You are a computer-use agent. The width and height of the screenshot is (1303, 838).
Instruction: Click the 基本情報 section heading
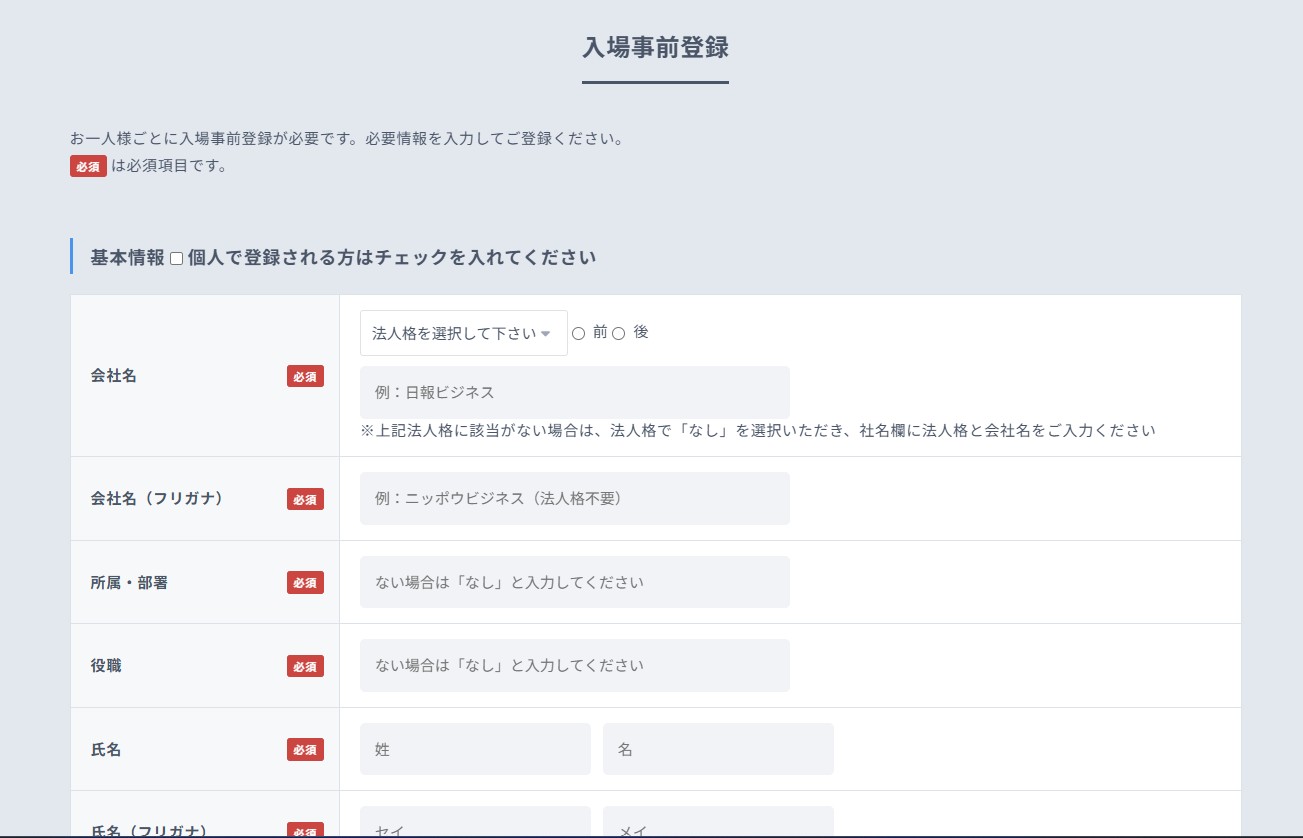click(127, 257)
